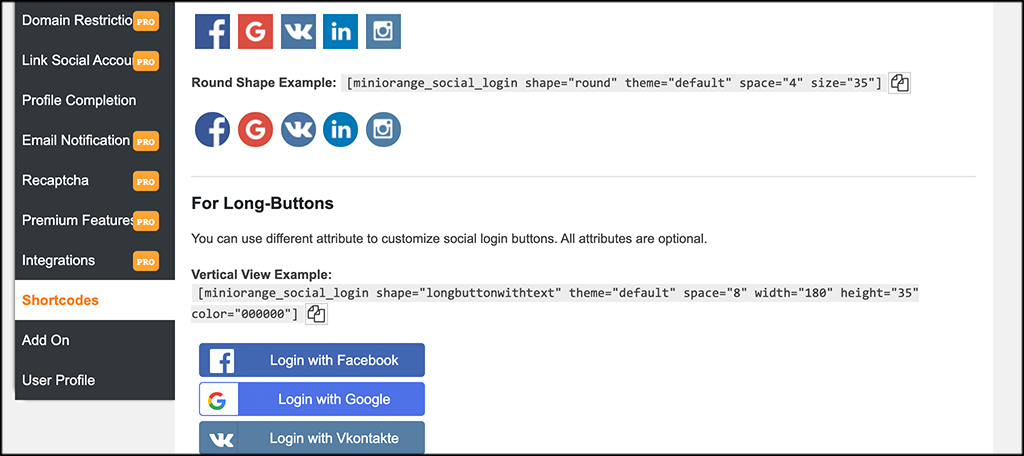The height and width of the screenshot is (456, 1024).
Task: Copy the Round Shape Example shortcode
Action: click(x=900, y=83)
